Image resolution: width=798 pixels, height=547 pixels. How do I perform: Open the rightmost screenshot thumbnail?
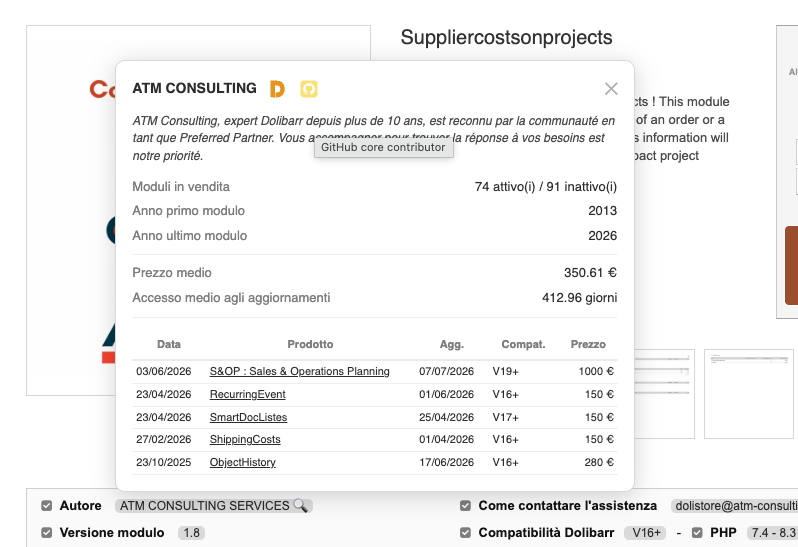pos(749,394)
